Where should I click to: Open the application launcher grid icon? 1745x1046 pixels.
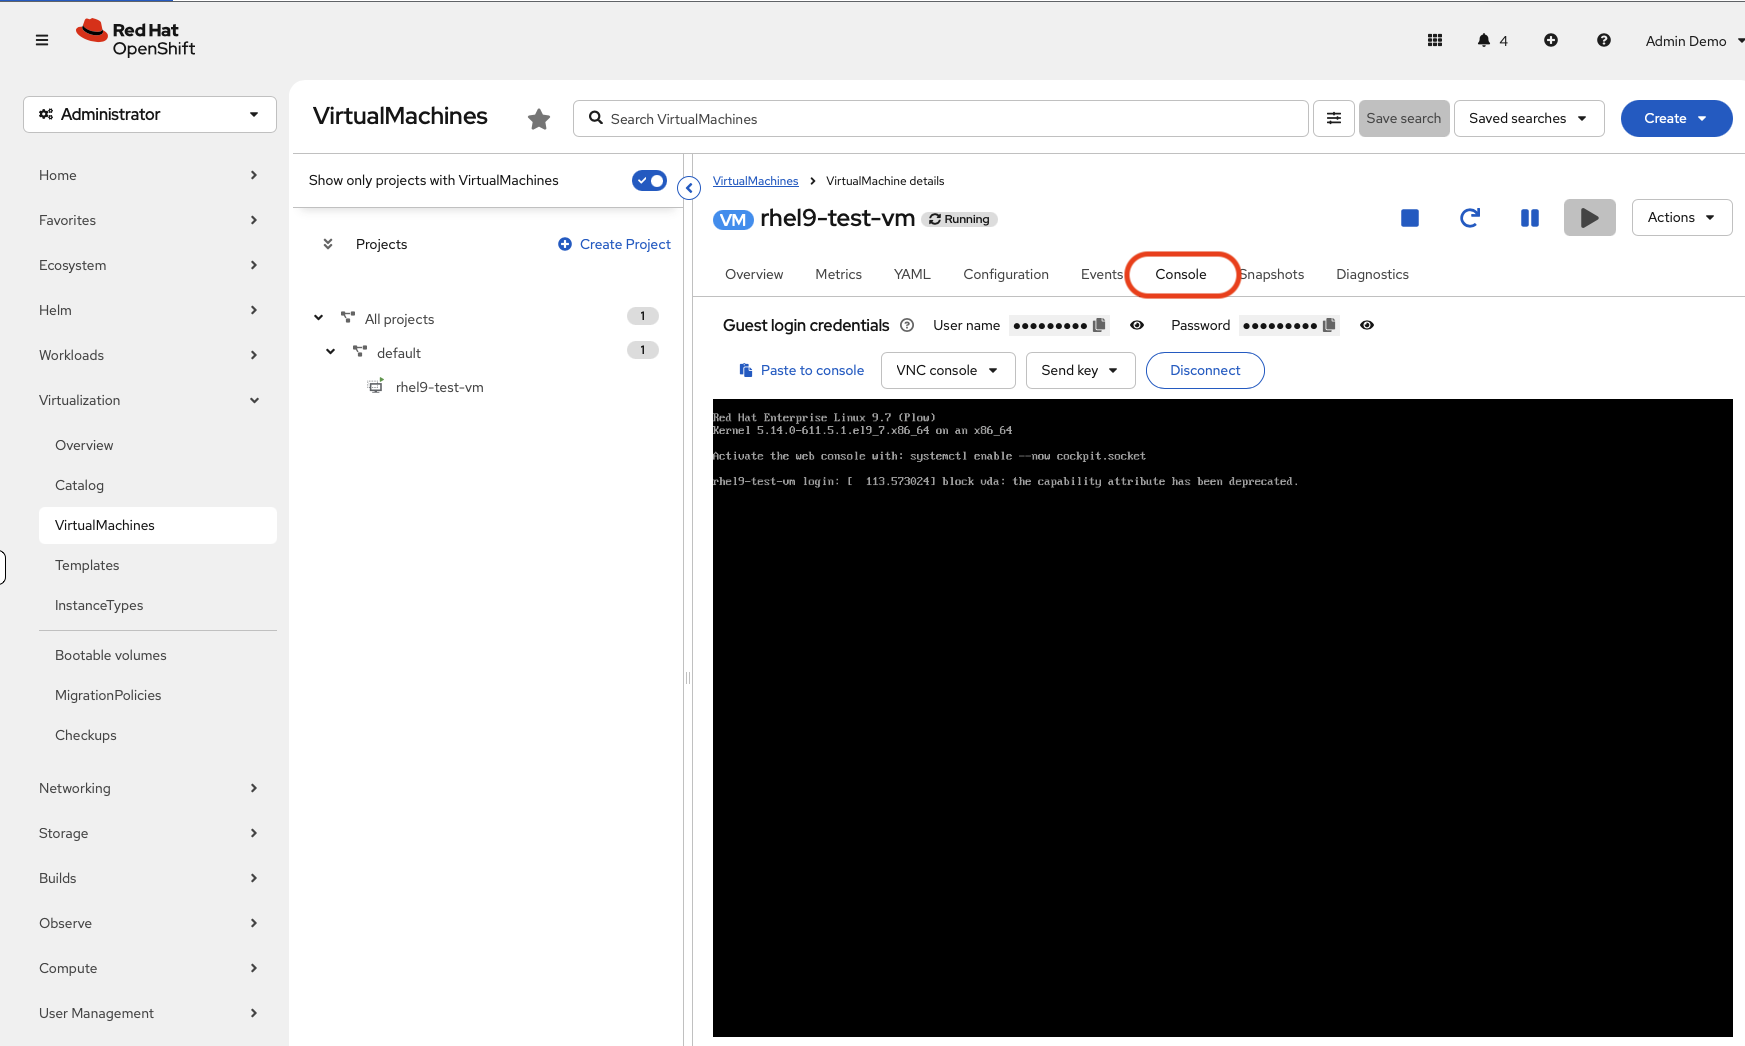point(1435,40)
